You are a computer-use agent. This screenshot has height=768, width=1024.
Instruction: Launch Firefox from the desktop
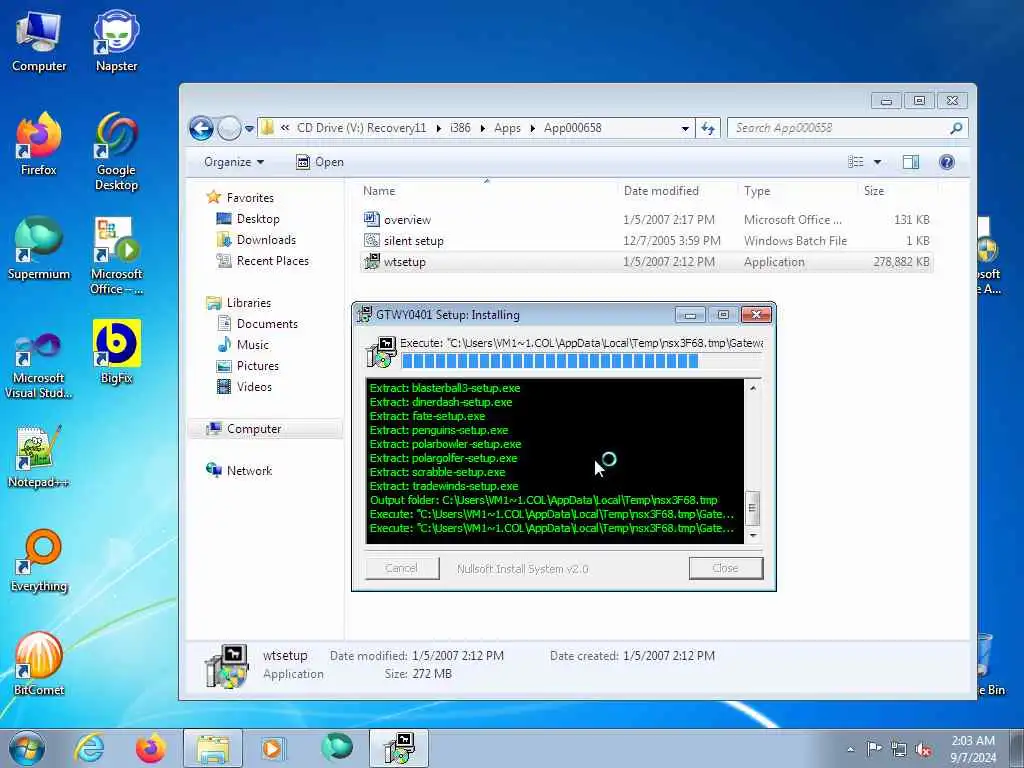click(39, 145)
